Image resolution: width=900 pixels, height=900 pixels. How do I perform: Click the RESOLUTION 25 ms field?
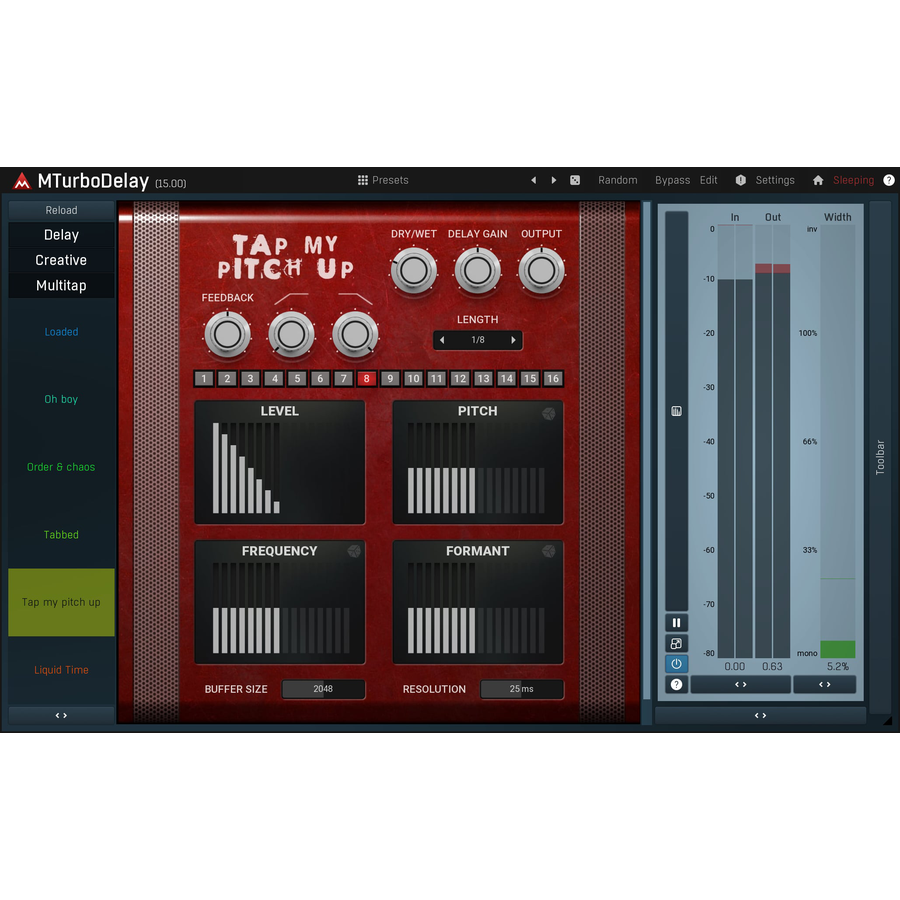(x=522, y=689)
